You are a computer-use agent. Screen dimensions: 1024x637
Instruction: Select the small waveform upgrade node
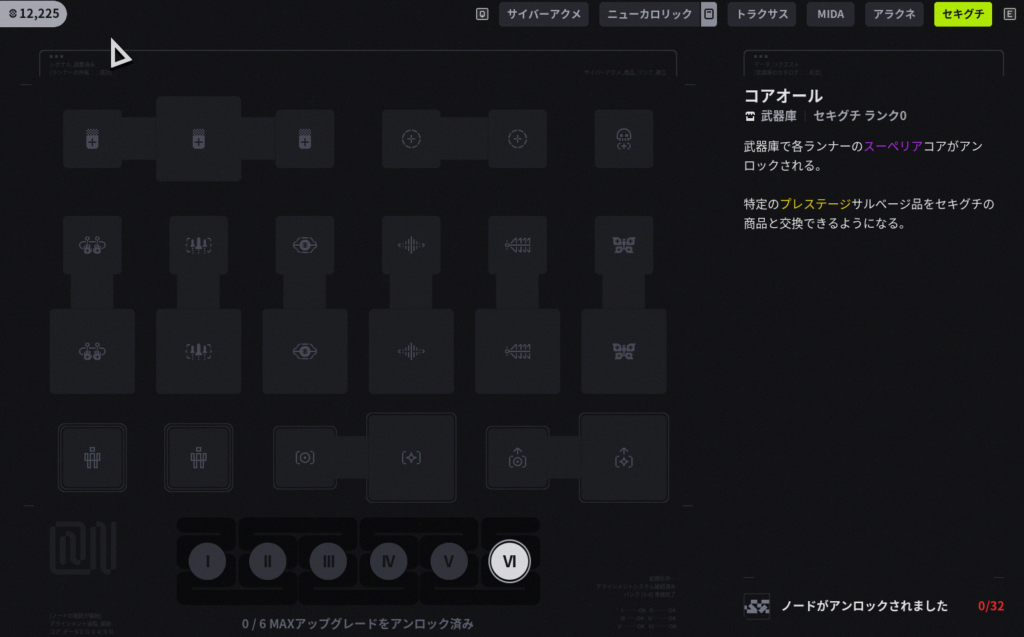(x=411, y=245)
